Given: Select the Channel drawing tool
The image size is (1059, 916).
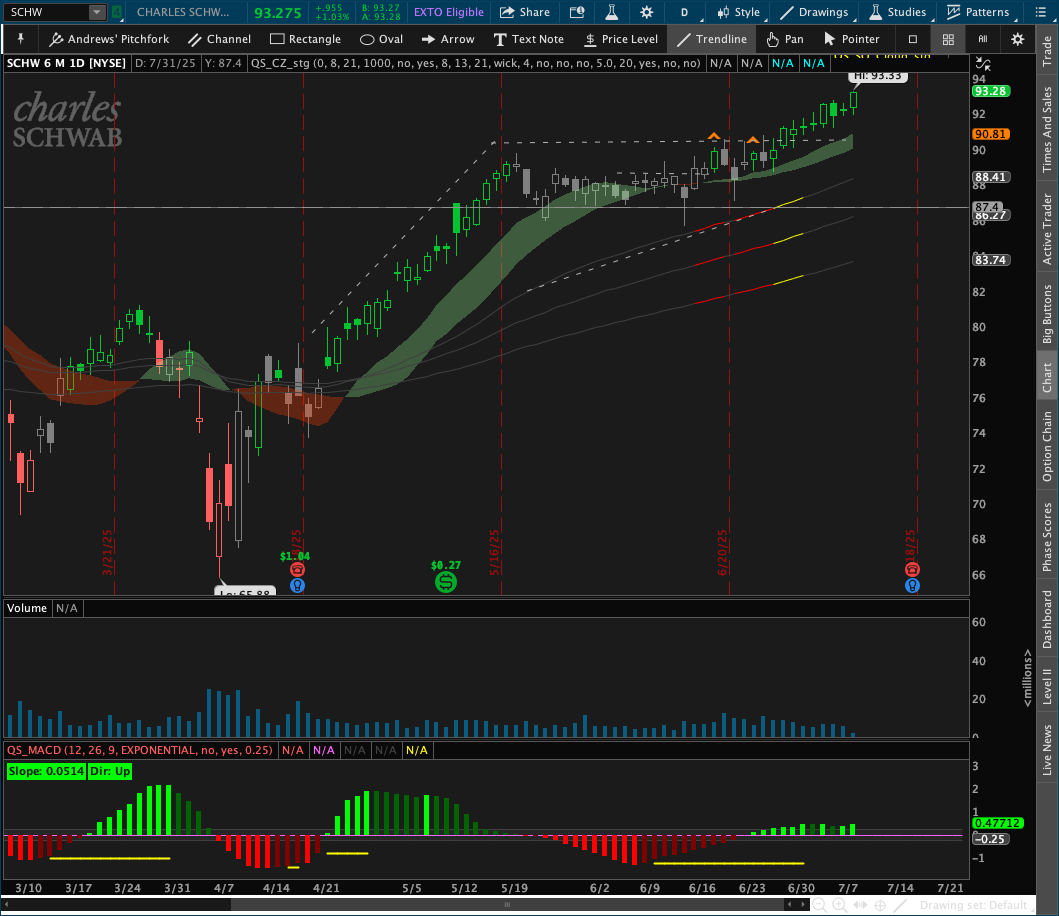Looking at the screenshot, I should (x=219, y=39).
